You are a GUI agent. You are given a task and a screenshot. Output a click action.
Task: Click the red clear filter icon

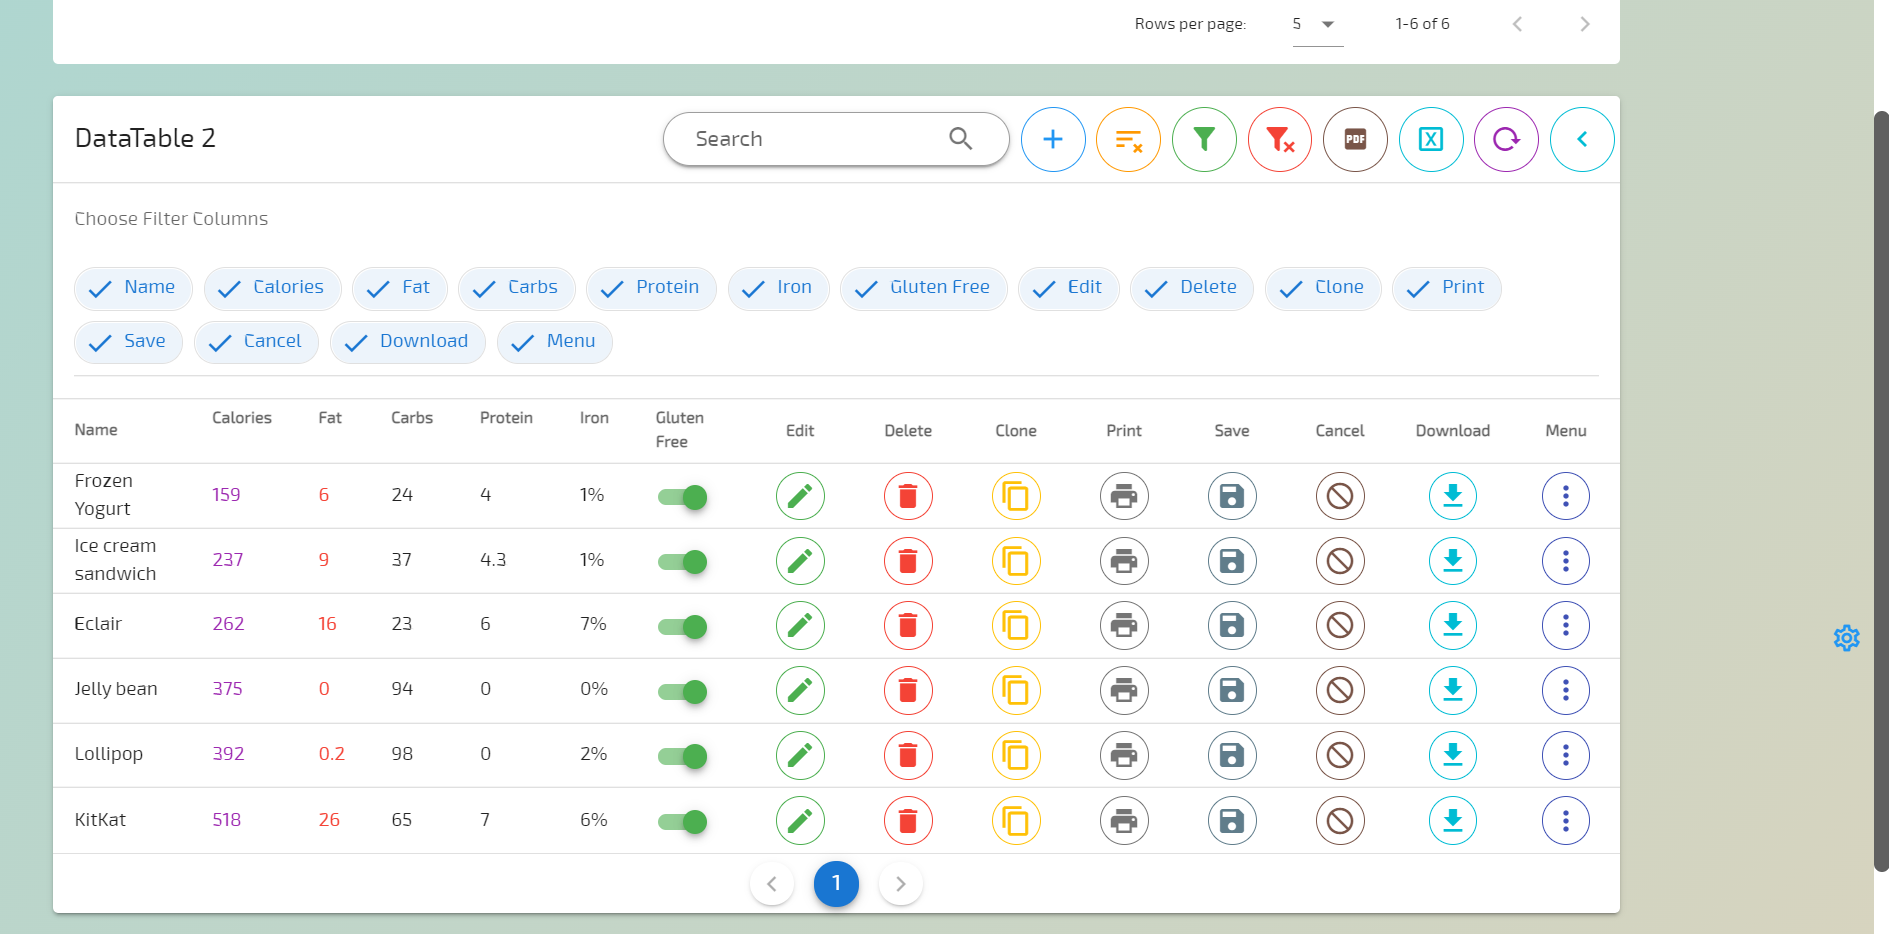[x=1280, y=140]
